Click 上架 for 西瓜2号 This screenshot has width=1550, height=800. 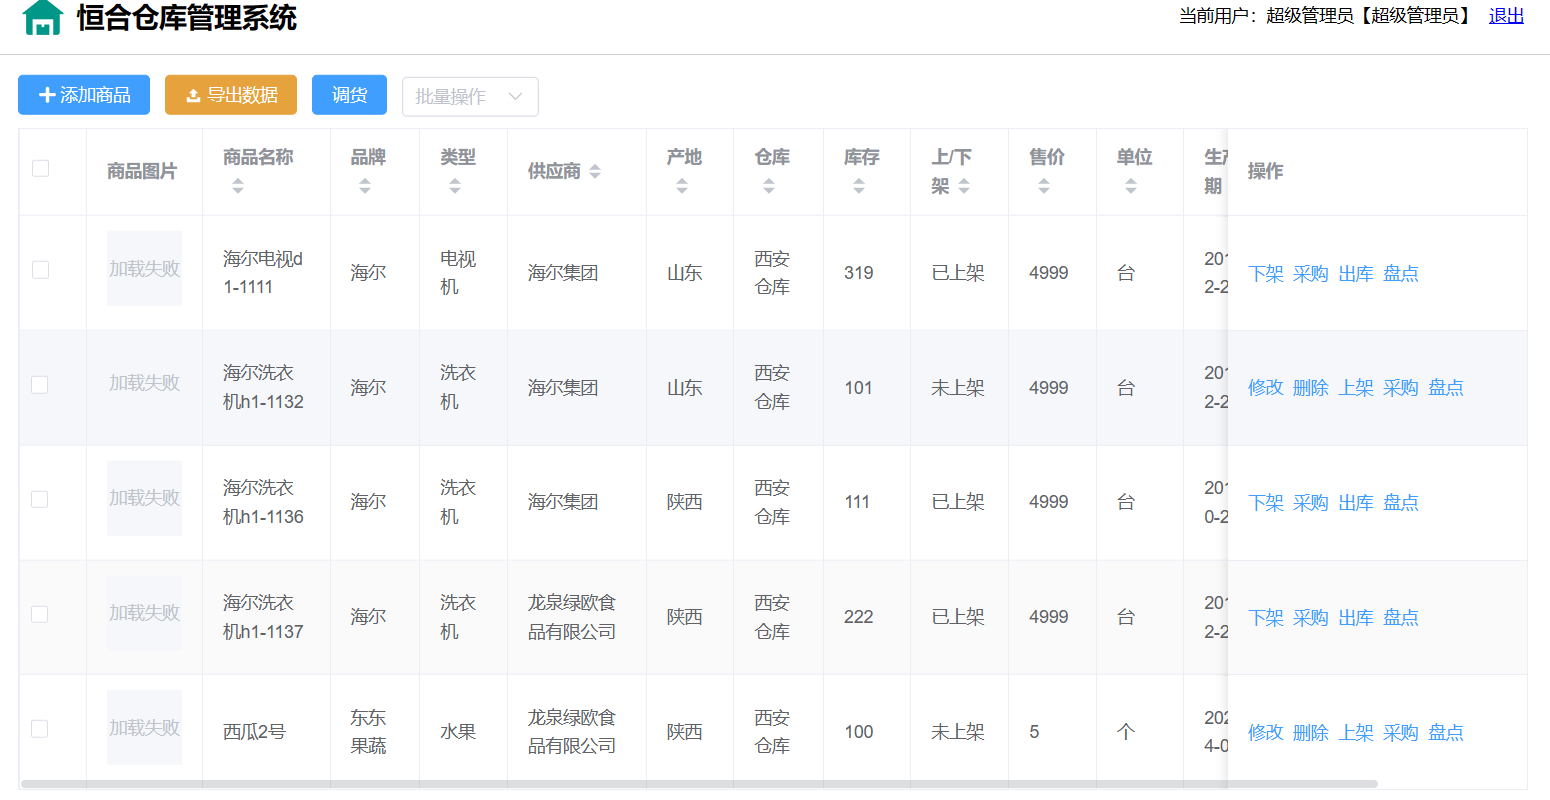(x=1356, y=733)
